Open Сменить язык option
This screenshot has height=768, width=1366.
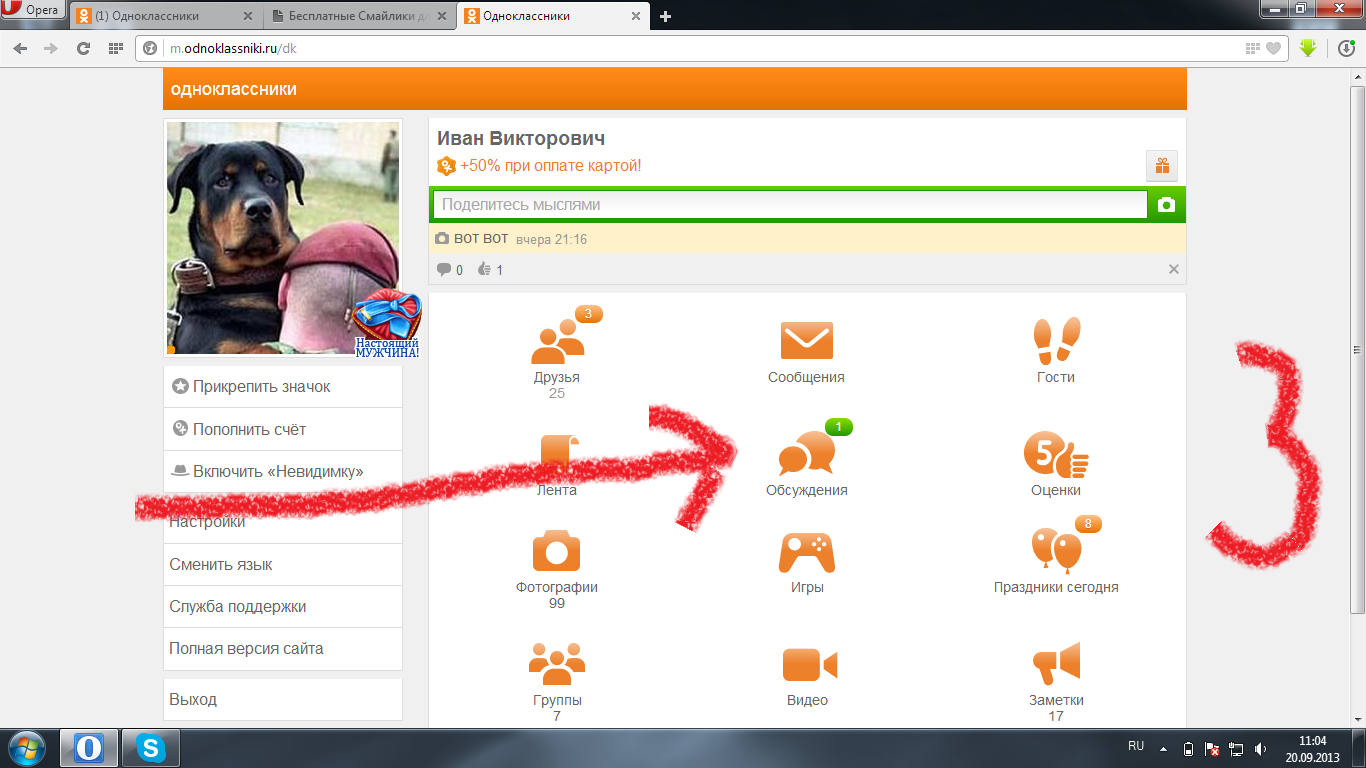point(283,564)
